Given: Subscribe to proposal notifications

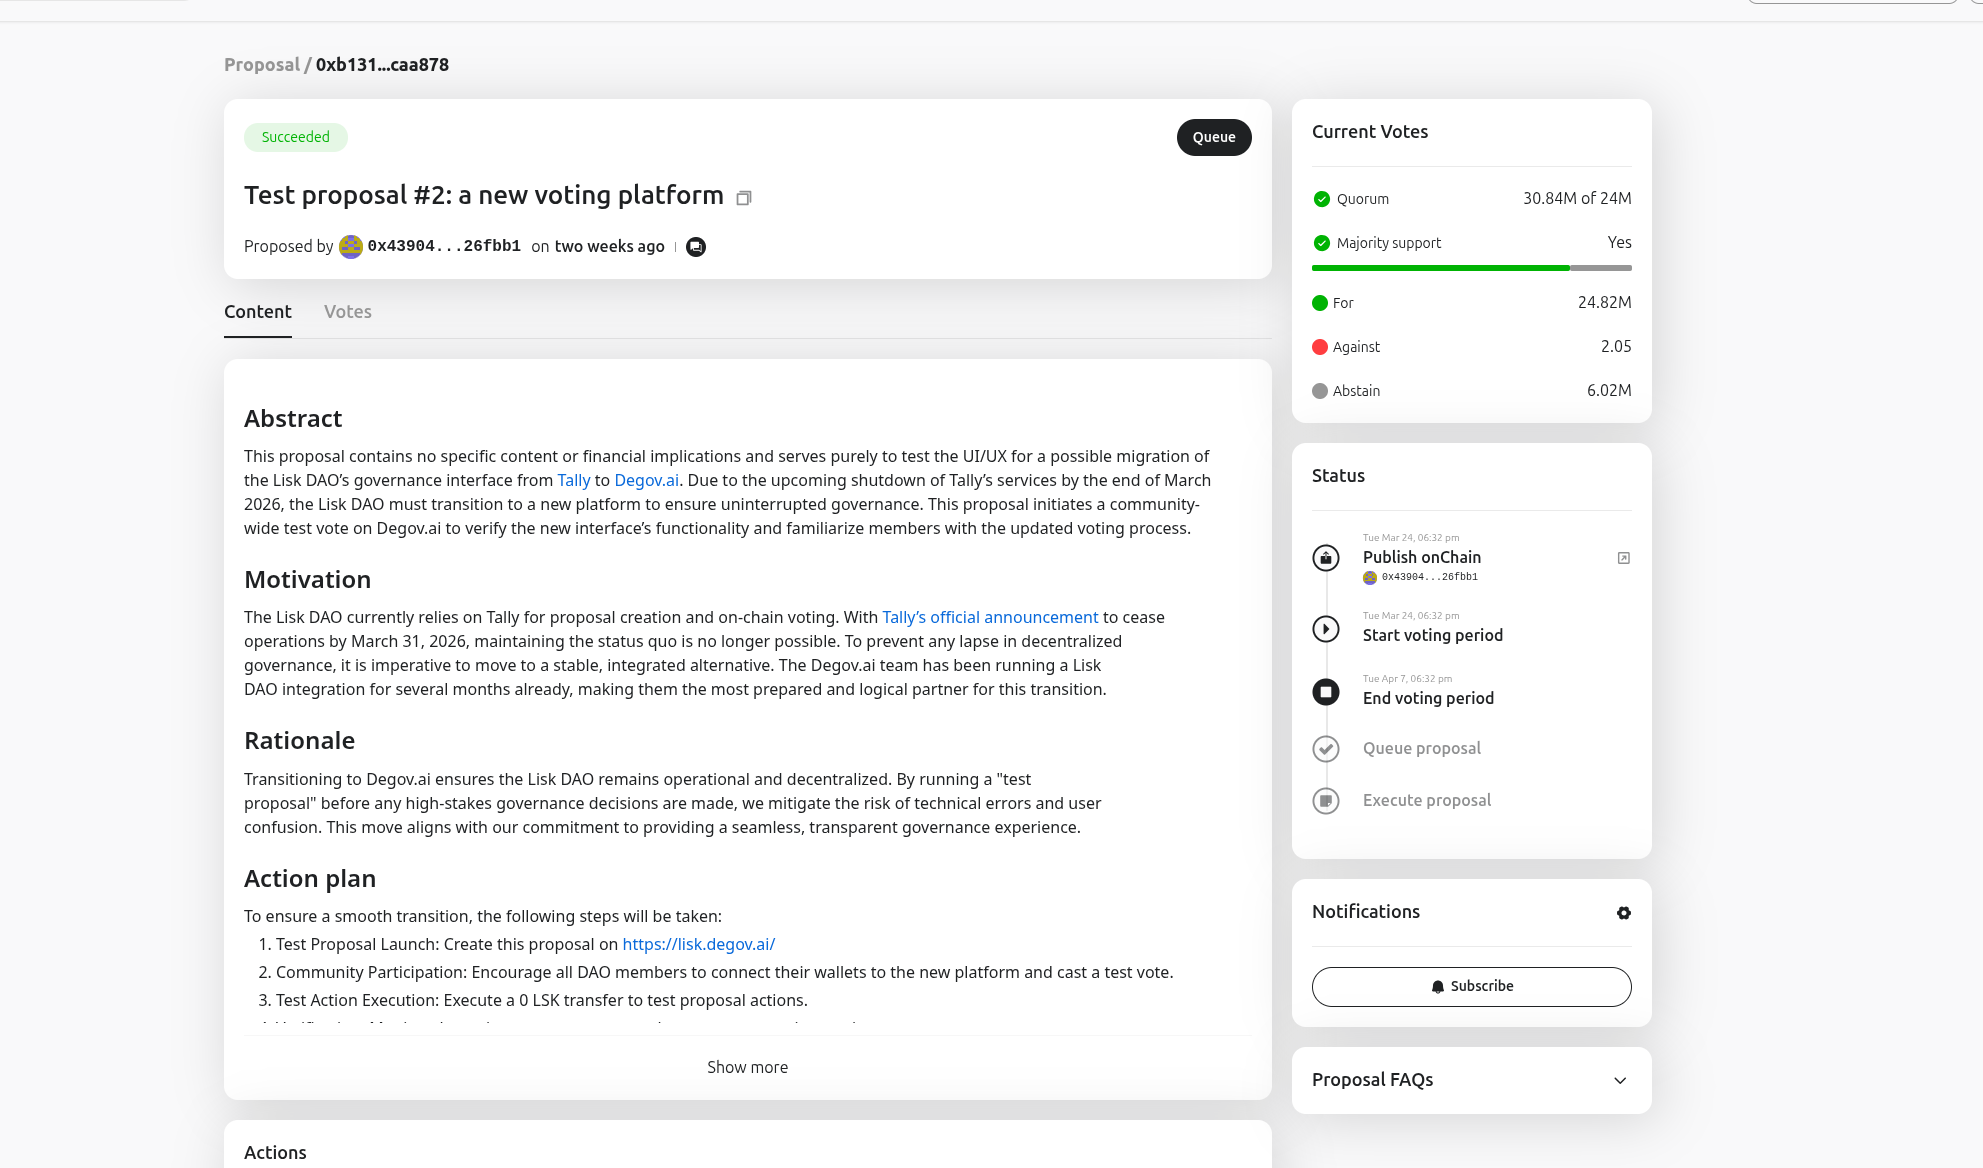Looking at the screenshot, I should point(1471,986).
